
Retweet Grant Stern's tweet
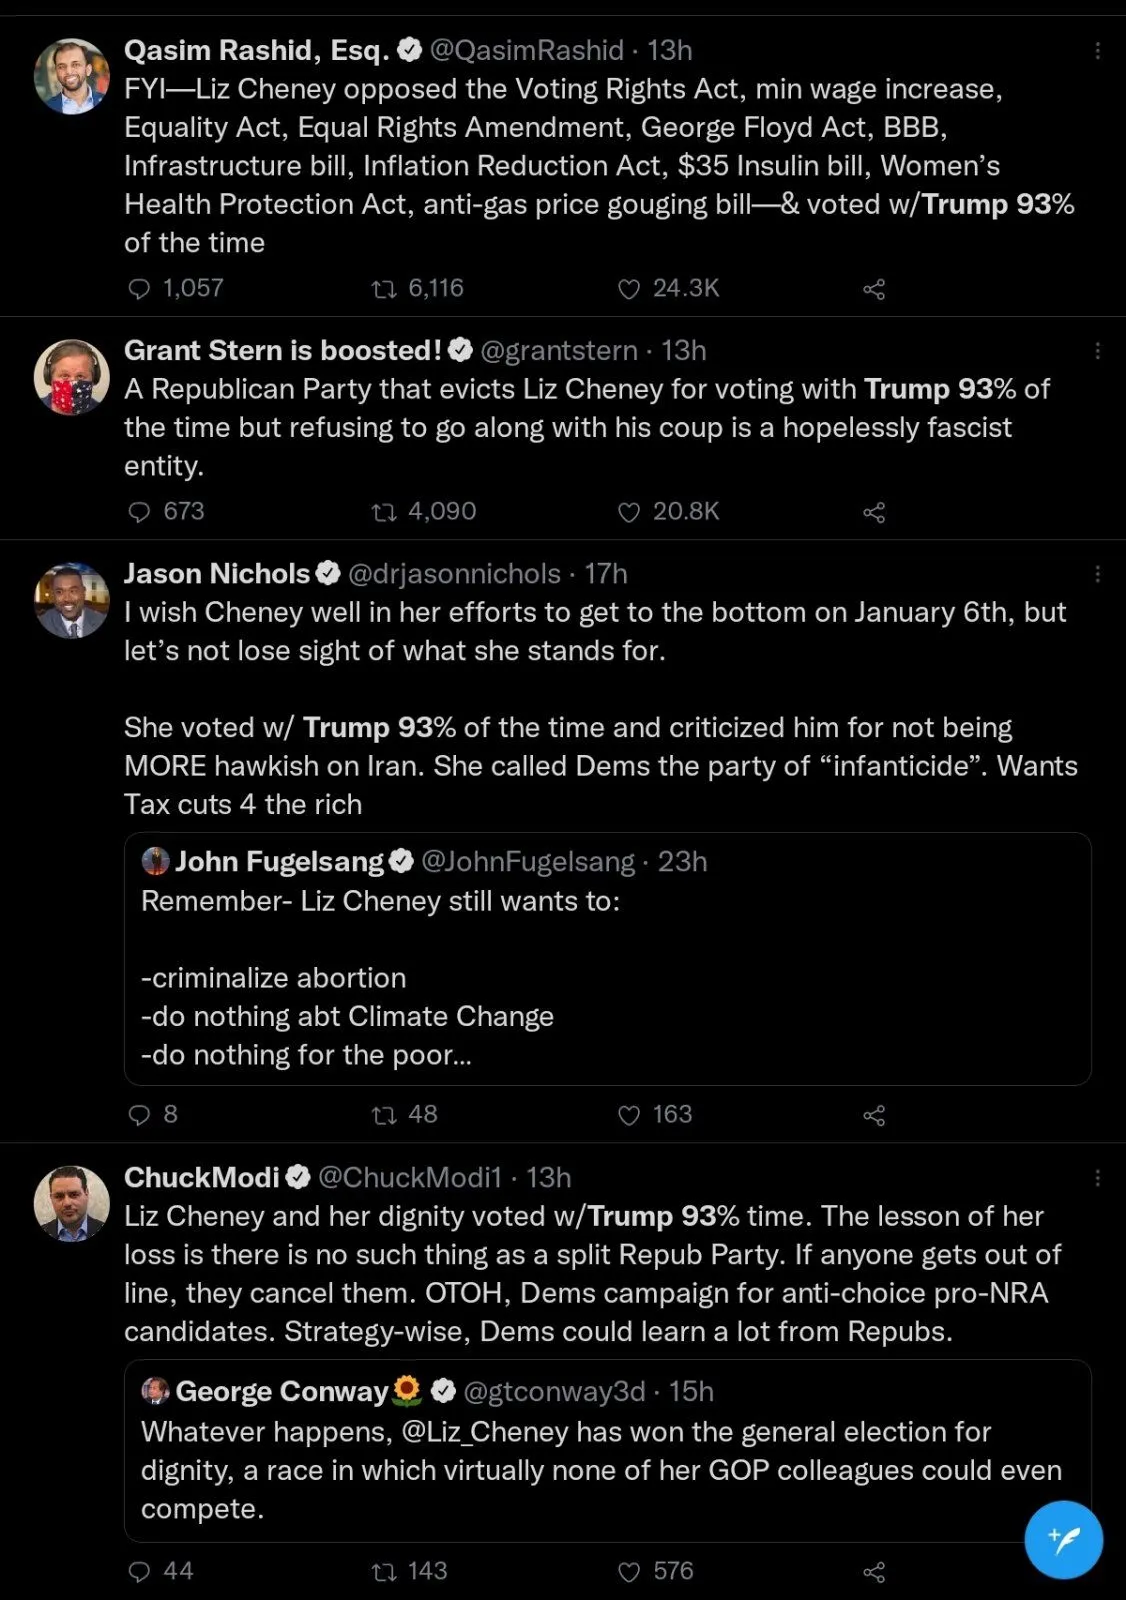tap(384, 512)
